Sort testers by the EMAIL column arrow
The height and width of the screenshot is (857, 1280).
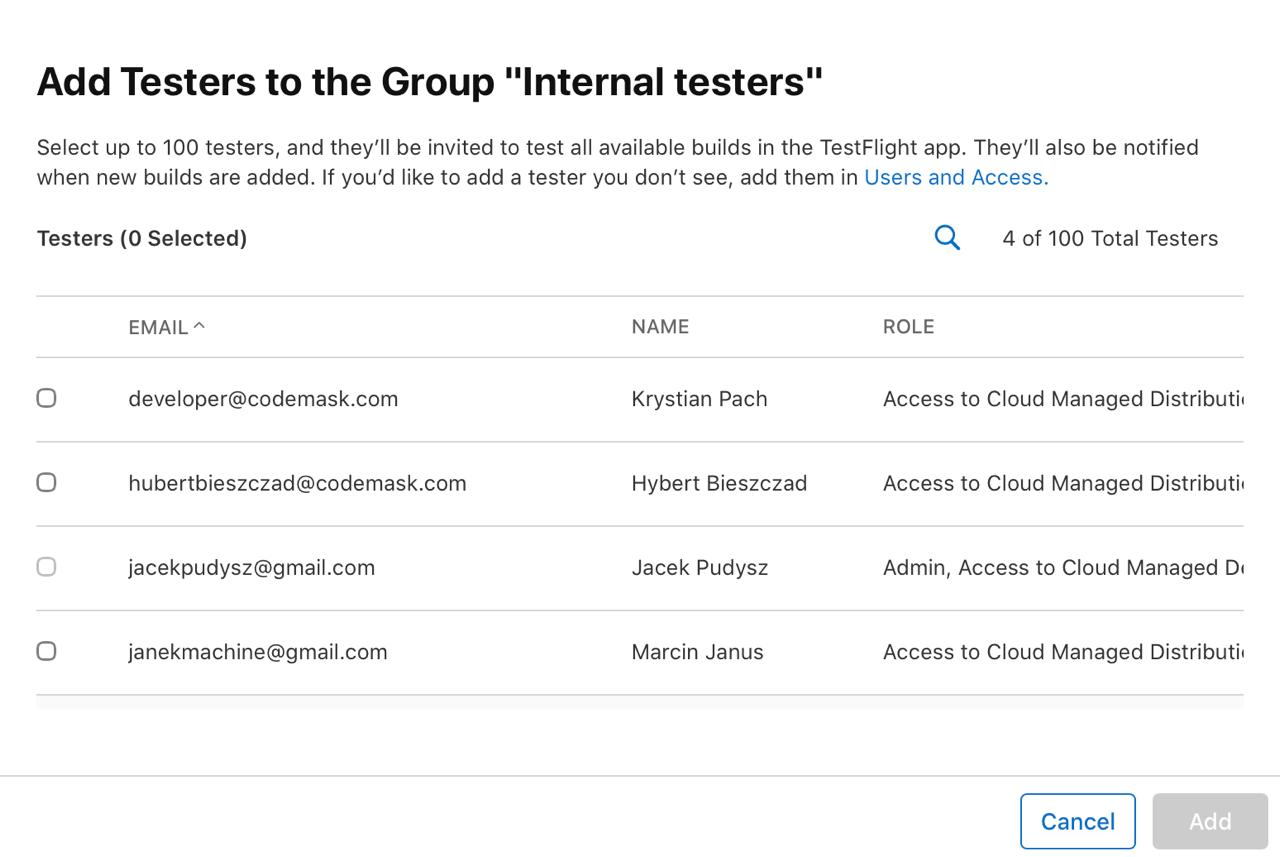click(199, 325)
